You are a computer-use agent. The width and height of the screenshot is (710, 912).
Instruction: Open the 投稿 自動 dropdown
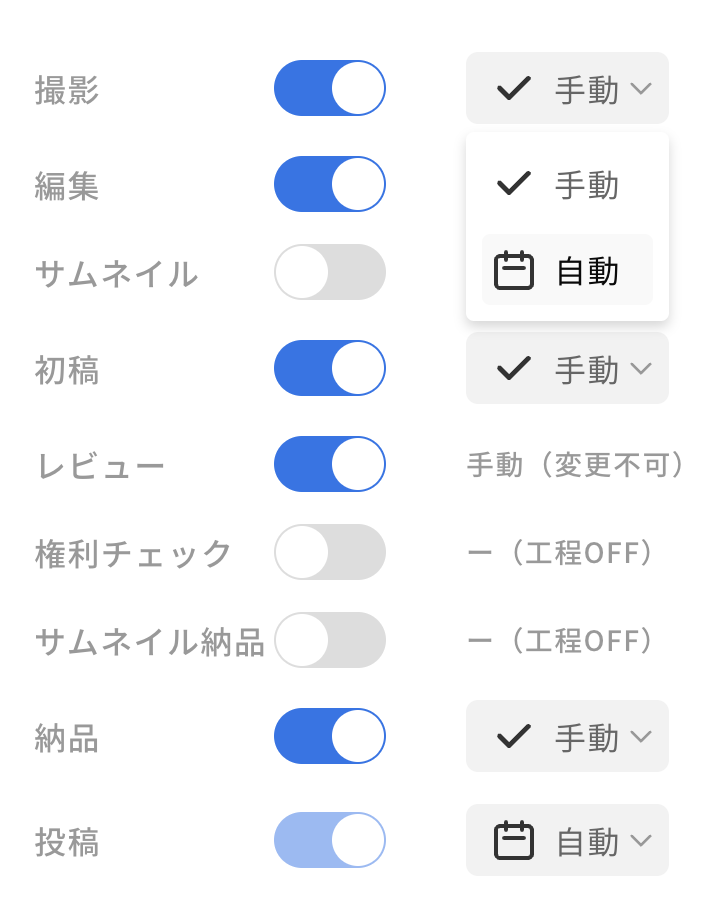click(567, 841)
